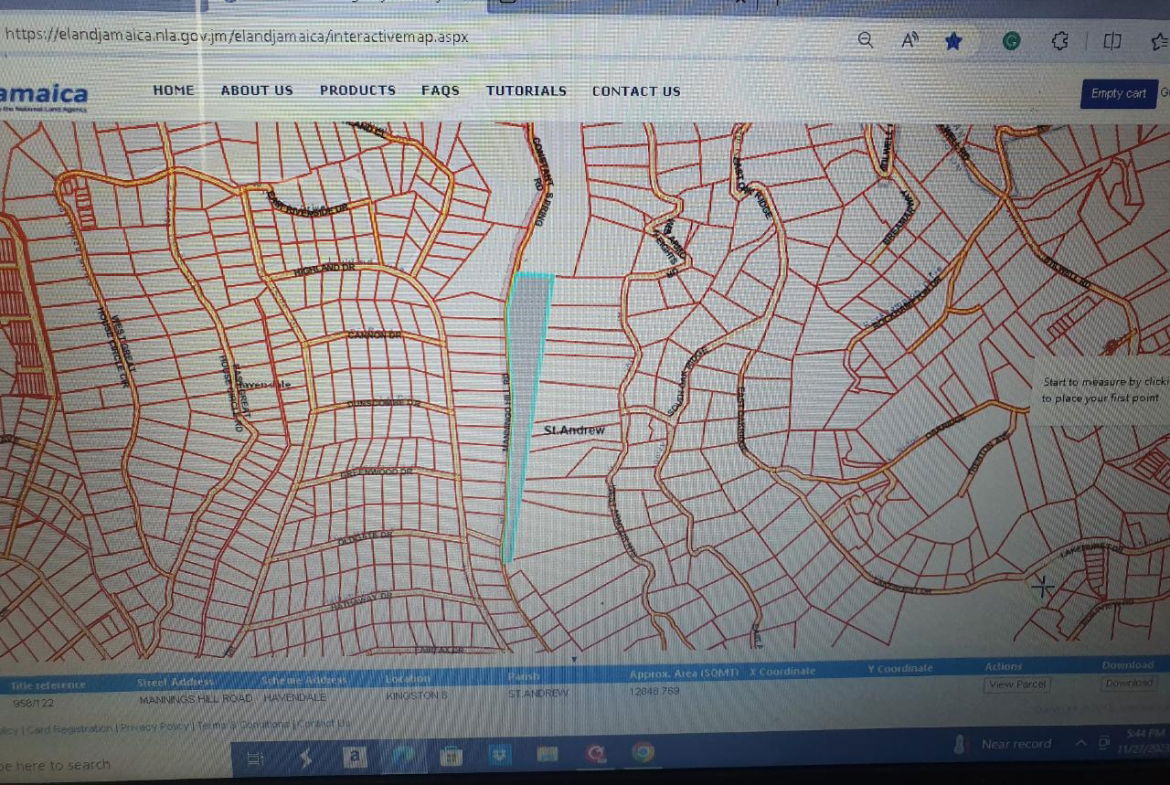Viewport: 1170px width, 785px height.
Task: Open the green Grammarly extension icon
Action: point(1011,42)
